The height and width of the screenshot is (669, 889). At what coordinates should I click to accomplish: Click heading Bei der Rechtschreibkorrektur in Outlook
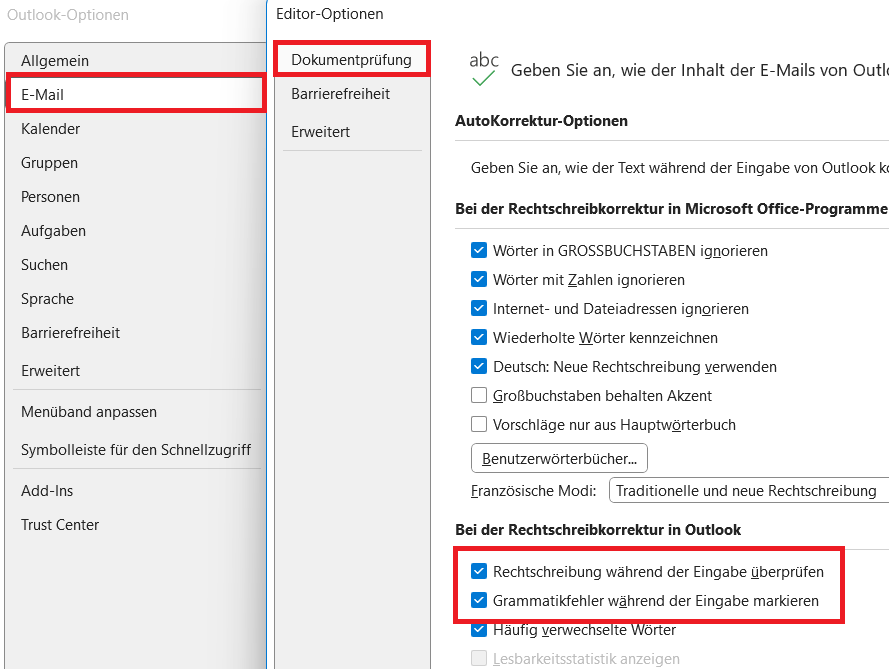click(x=598, y=530)
